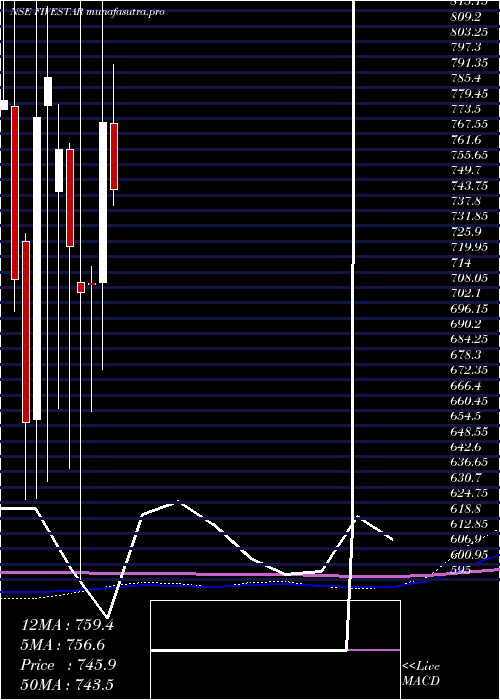Select the 731.85 price axis label
This screenshot has width=500, height=700.
tap(468, 217)
